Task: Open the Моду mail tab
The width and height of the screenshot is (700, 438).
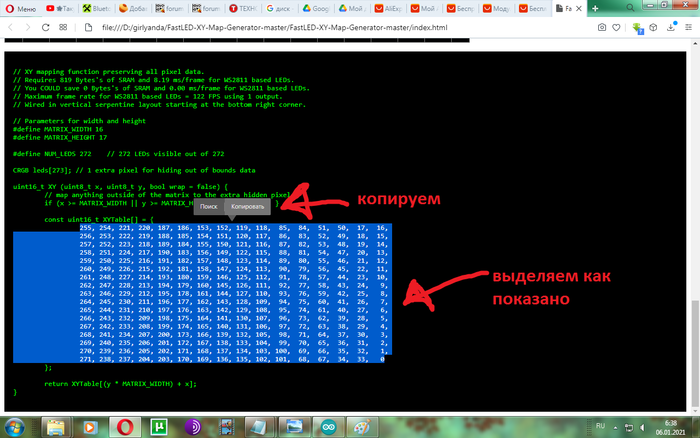Action: 498,8
